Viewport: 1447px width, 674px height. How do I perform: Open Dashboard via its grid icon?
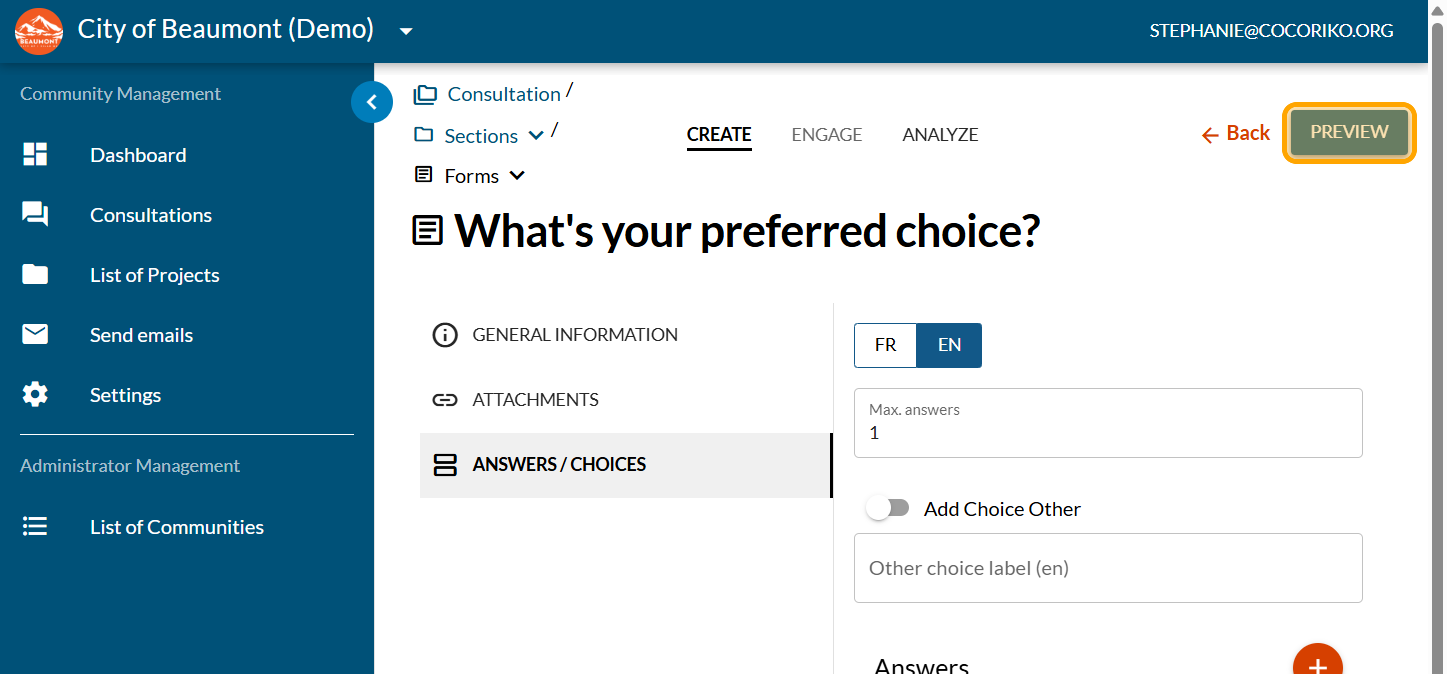tap(35, 154)
